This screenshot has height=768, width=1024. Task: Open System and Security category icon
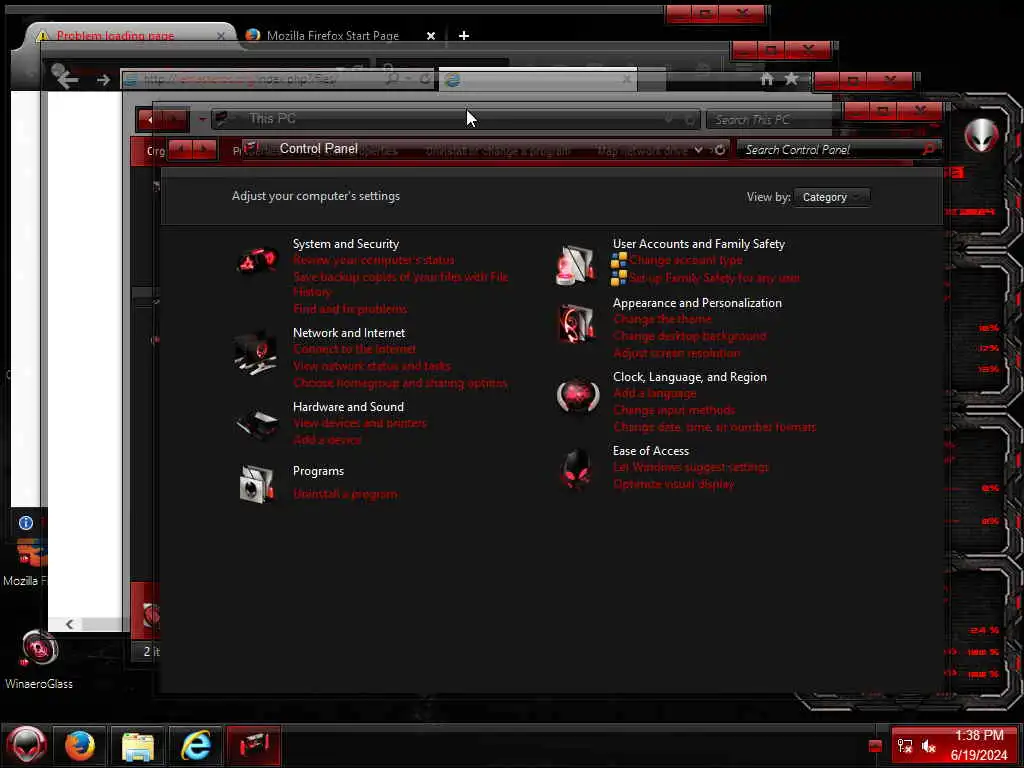pyautogui.click(x=257, y=262)
